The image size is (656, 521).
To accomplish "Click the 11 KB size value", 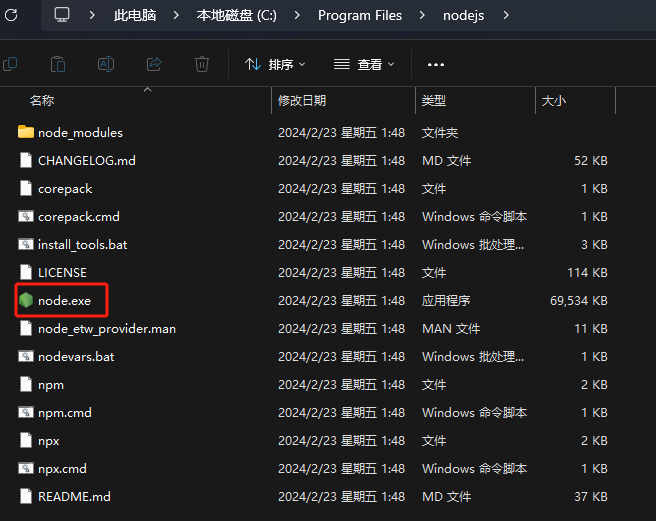I will pyautogui.click(x=591, y=329).
